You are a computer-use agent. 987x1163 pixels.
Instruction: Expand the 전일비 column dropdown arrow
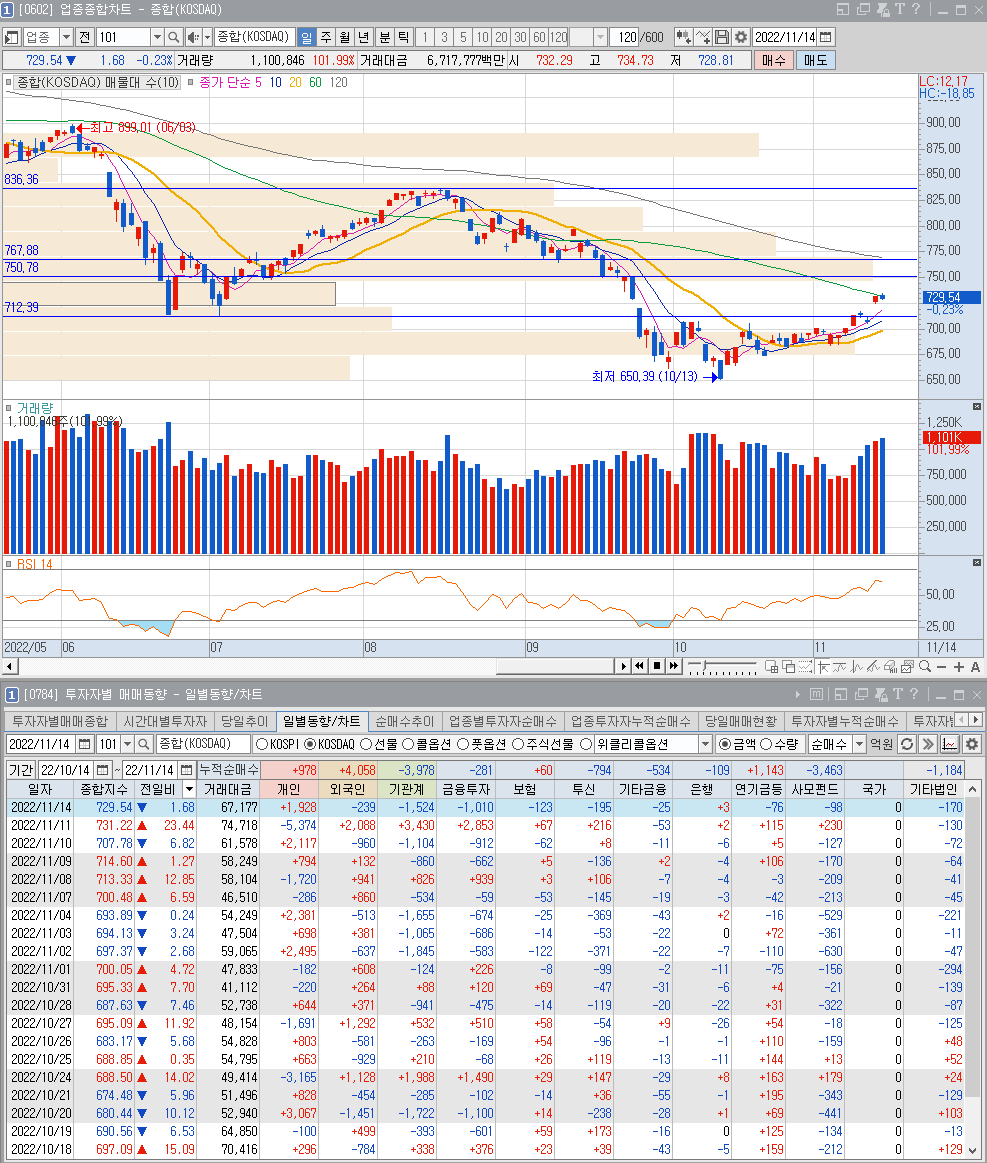(189, 789)
